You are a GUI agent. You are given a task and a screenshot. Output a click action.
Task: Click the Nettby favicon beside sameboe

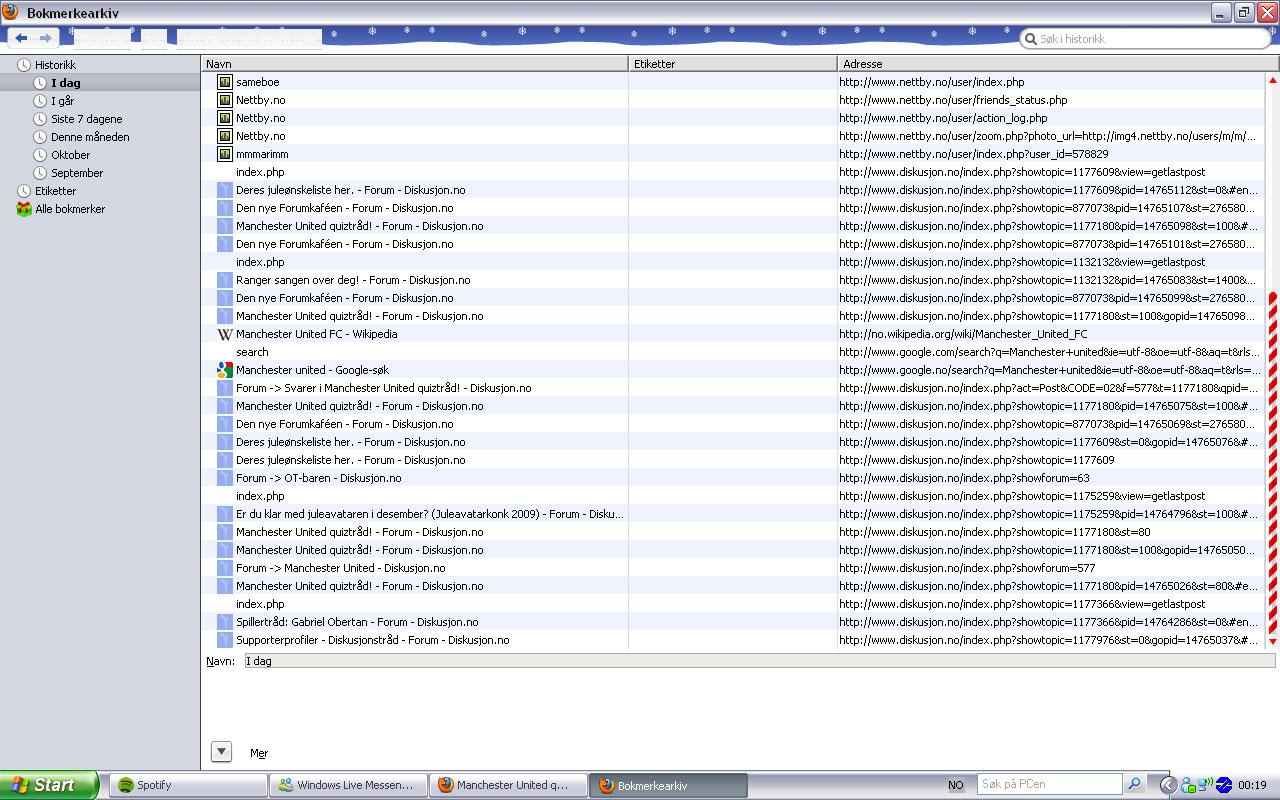[225, 82]
